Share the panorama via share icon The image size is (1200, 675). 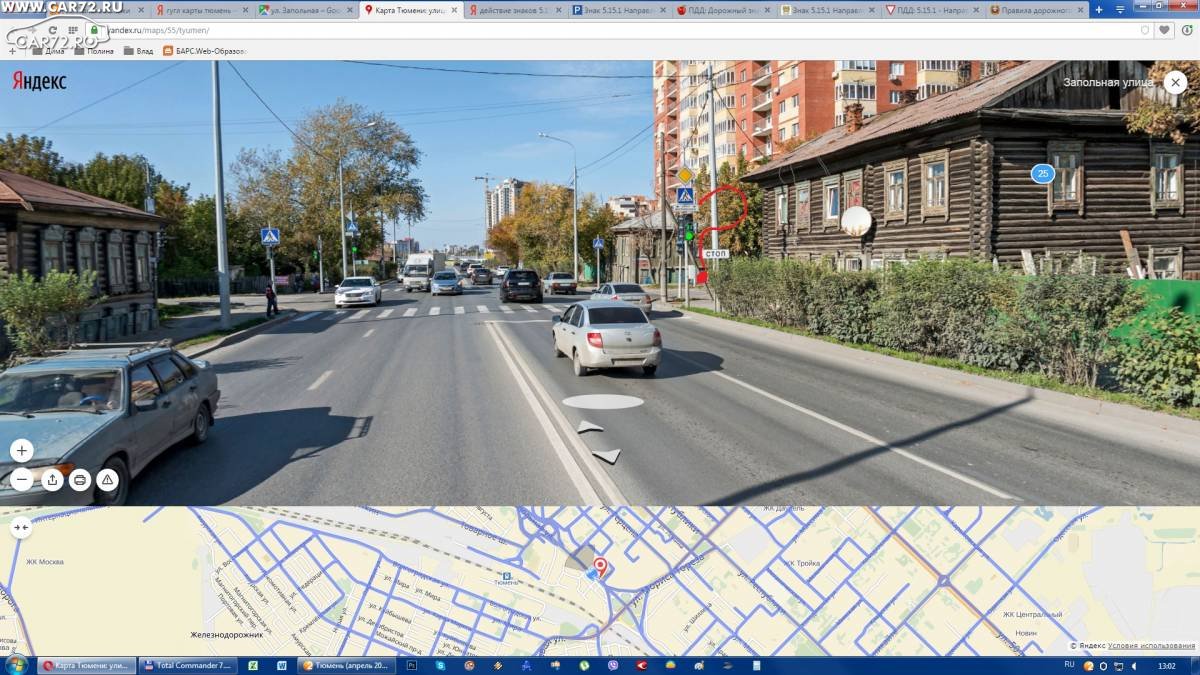[53, 480]
